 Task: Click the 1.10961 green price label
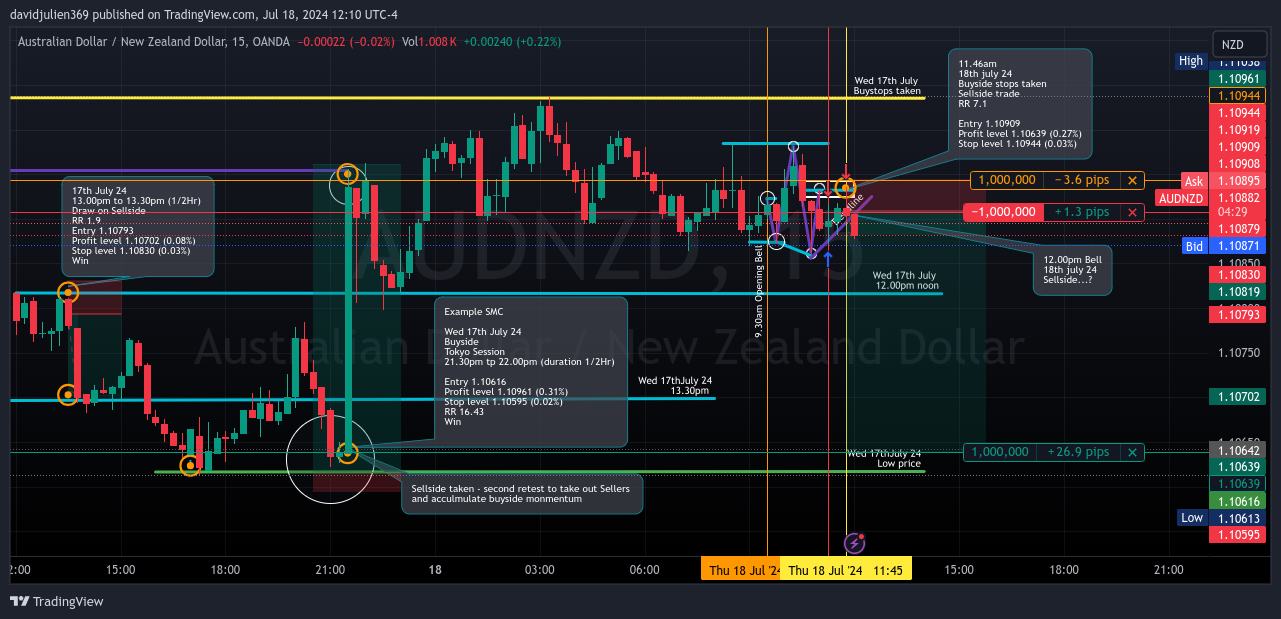(x=1239, y=78)
